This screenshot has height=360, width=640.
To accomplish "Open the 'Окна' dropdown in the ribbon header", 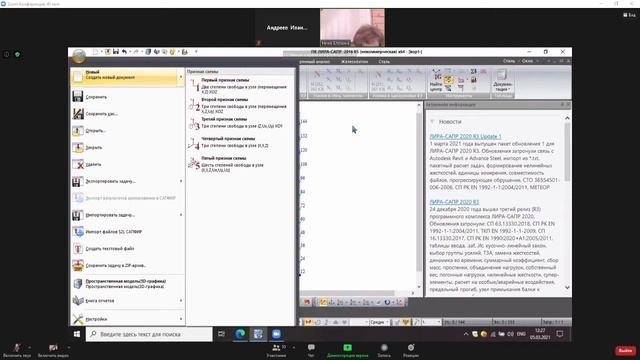I will click(x=529, y=61).
